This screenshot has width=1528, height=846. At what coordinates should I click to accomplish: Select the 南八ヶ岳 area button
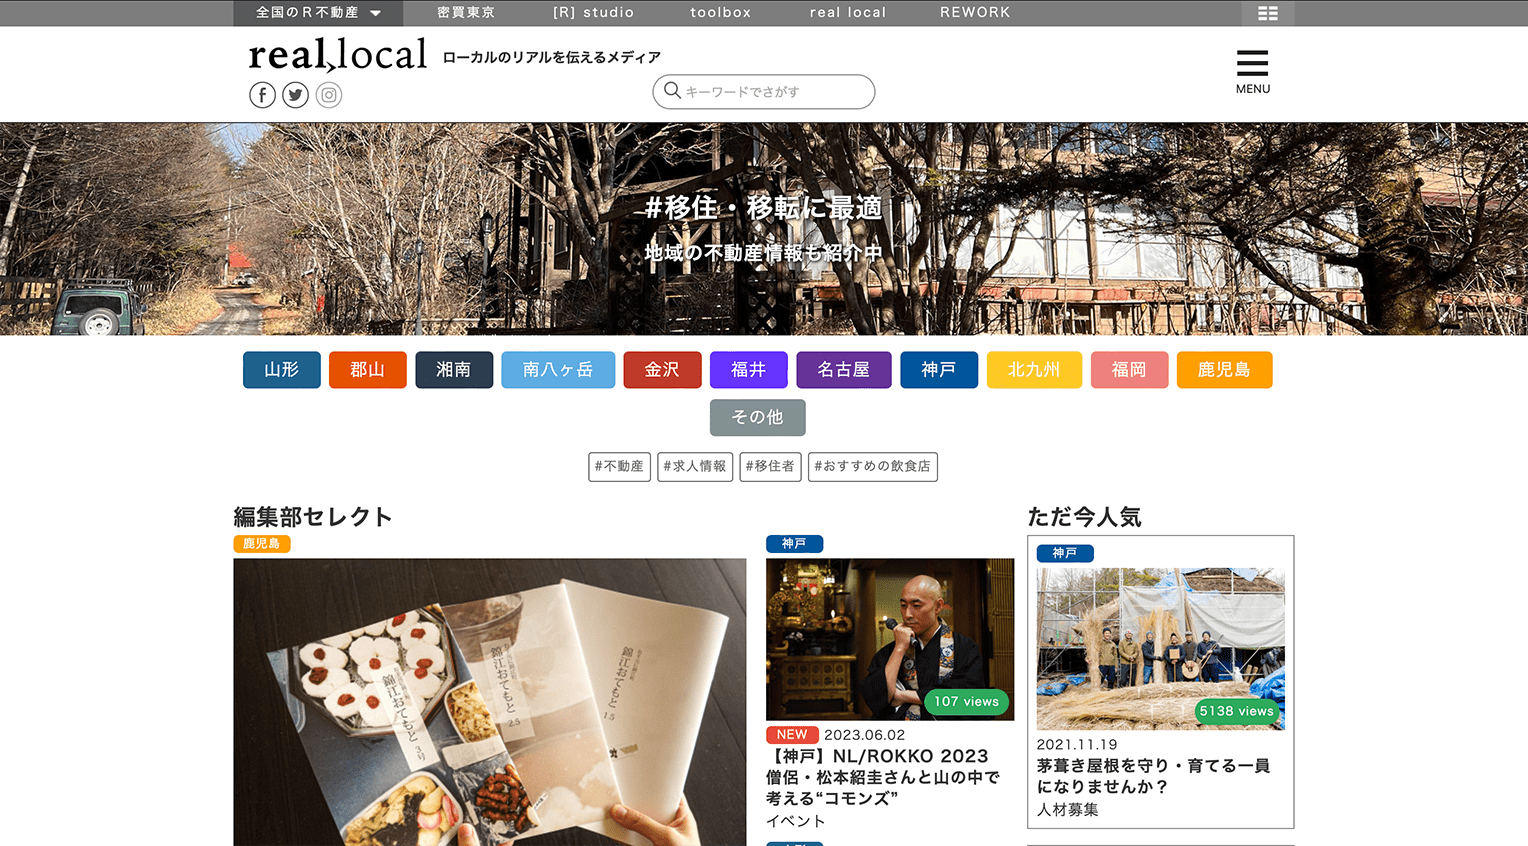pos(558,370)
